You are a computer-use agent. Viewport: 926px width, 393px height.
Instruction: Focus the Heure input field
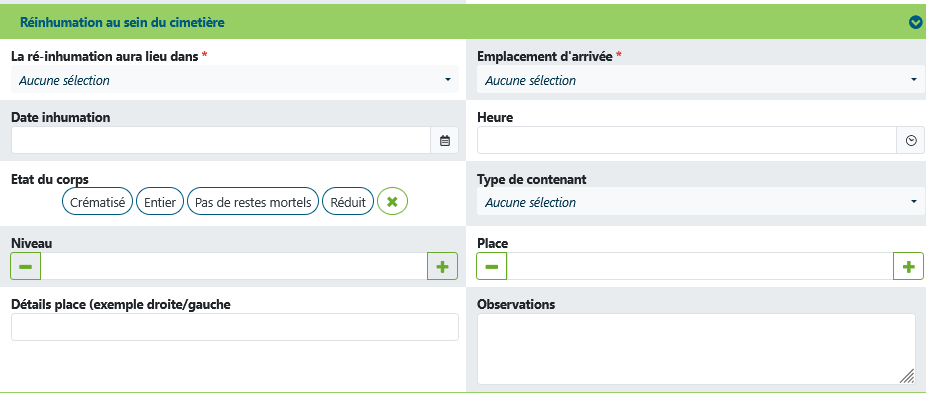coord(687,141)
